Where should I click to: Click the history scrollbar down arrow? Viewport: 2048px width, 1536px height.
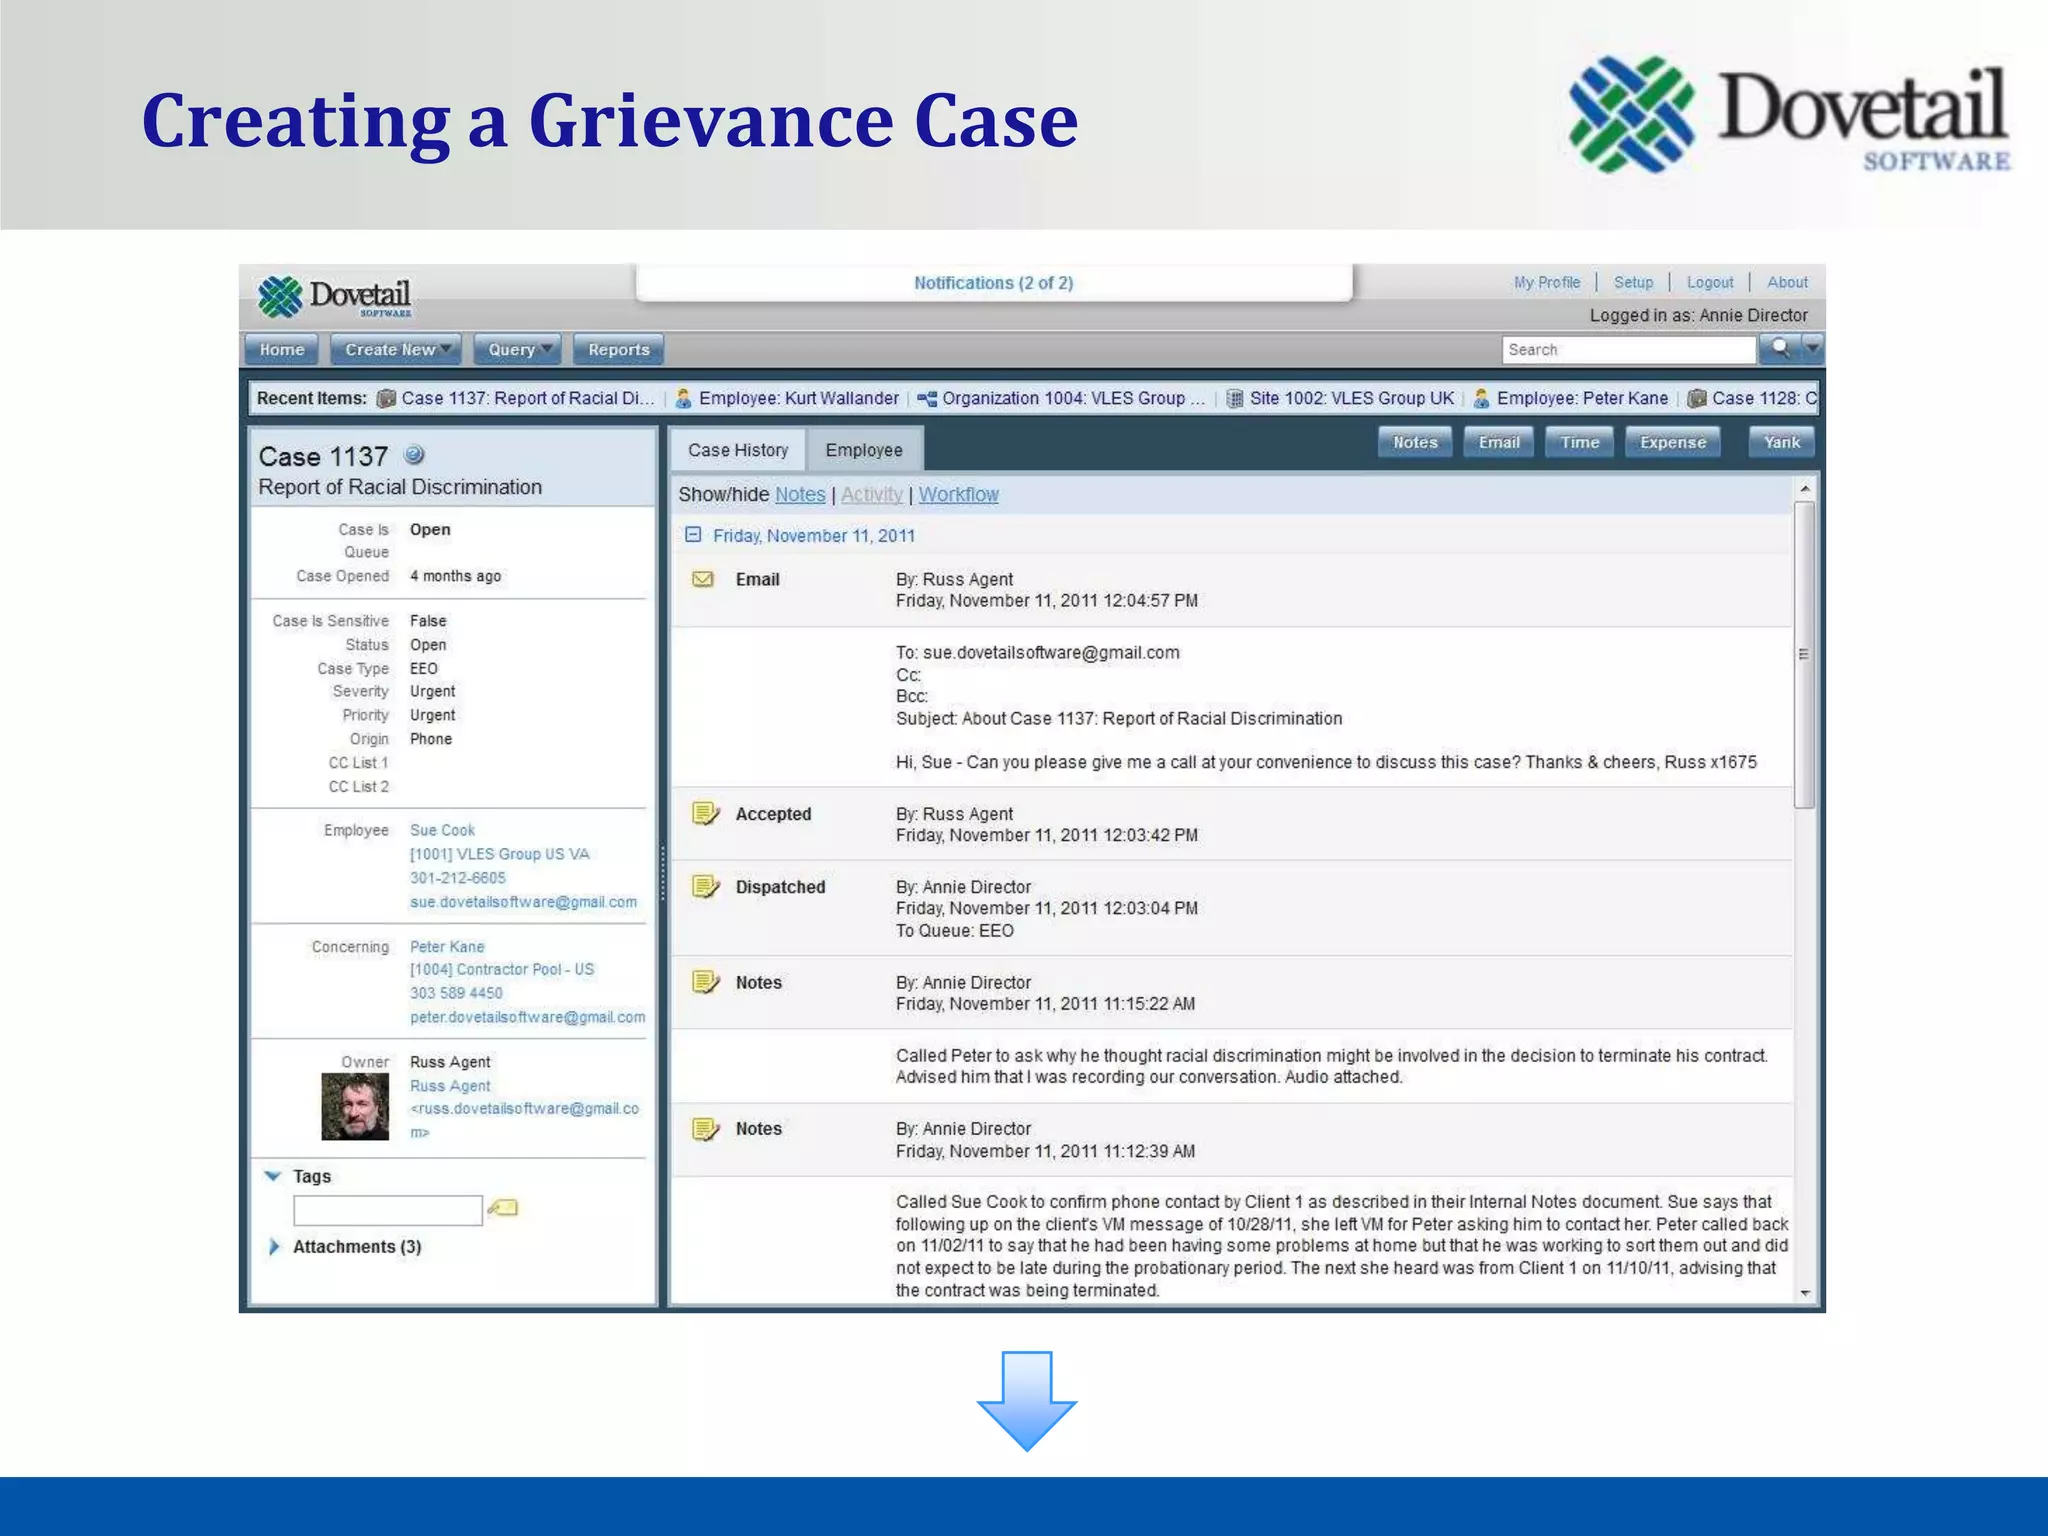(x=1805, y=1293)
